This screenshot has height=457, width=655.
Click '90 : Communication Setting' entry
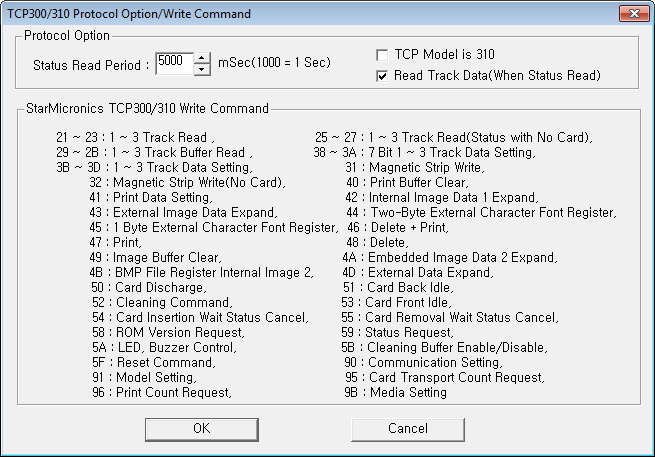[x=424, y=363]
